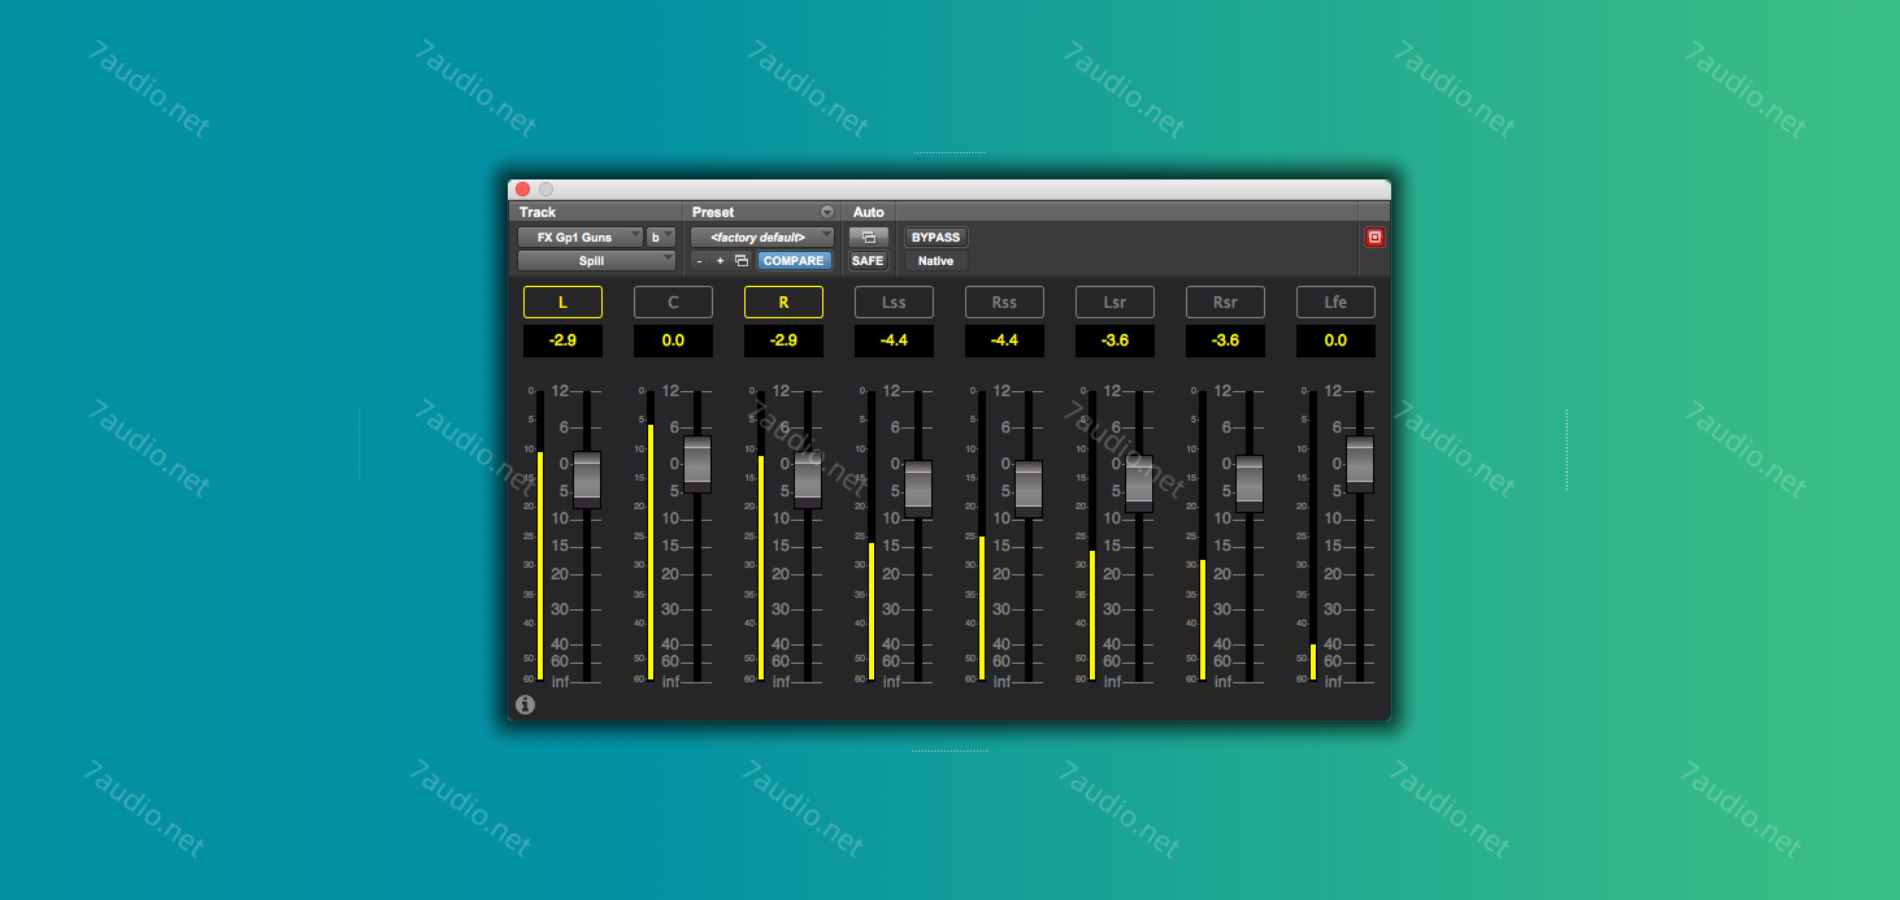This screenshot has height=900, width=1900.
Task: Toggle the Rsr channel button
Action: tap(1225, 302)
